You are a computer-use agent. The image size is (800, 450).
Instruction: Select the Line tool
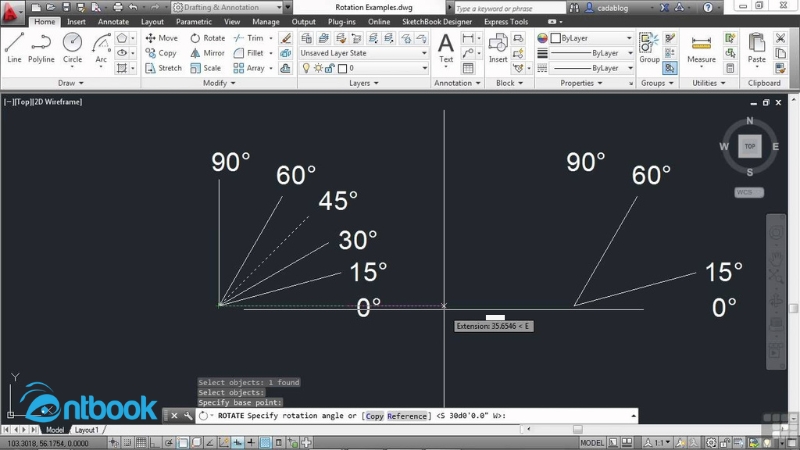coord(14,47)
